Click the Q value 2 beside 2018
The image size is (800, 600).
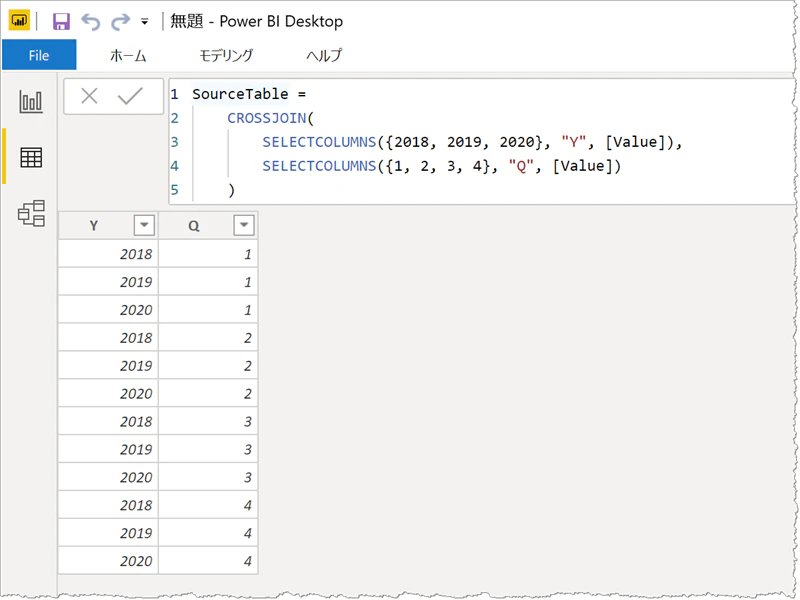click(x=208, y=338)
